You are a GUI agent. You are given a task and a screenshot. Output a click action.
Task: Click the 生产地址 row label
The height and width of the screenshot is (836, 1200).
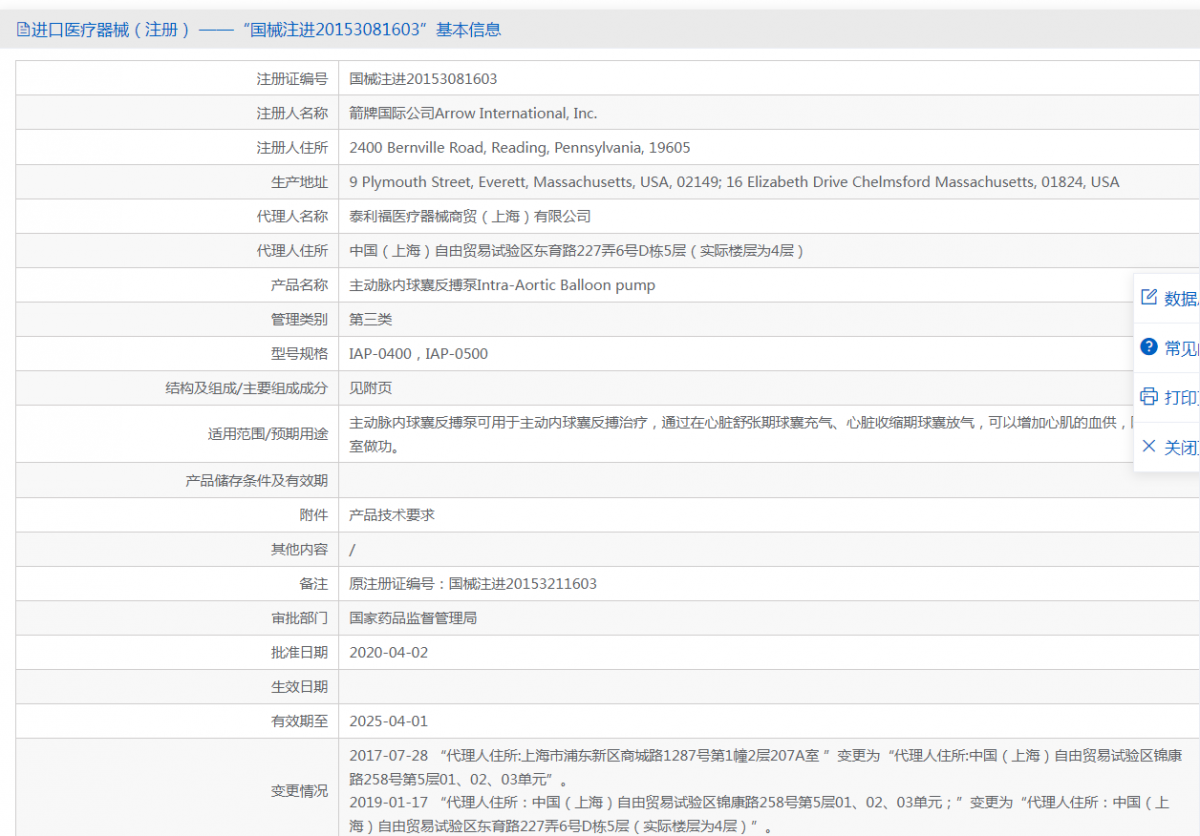tap(299, 182)
